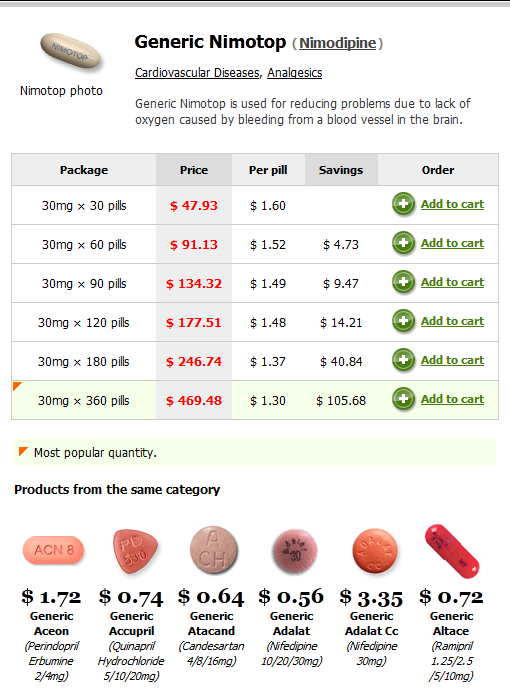Open the Nimodipine link in the title
Image resolution: width=510 pixels, height=689 pixels.
(x=337, y=43)
